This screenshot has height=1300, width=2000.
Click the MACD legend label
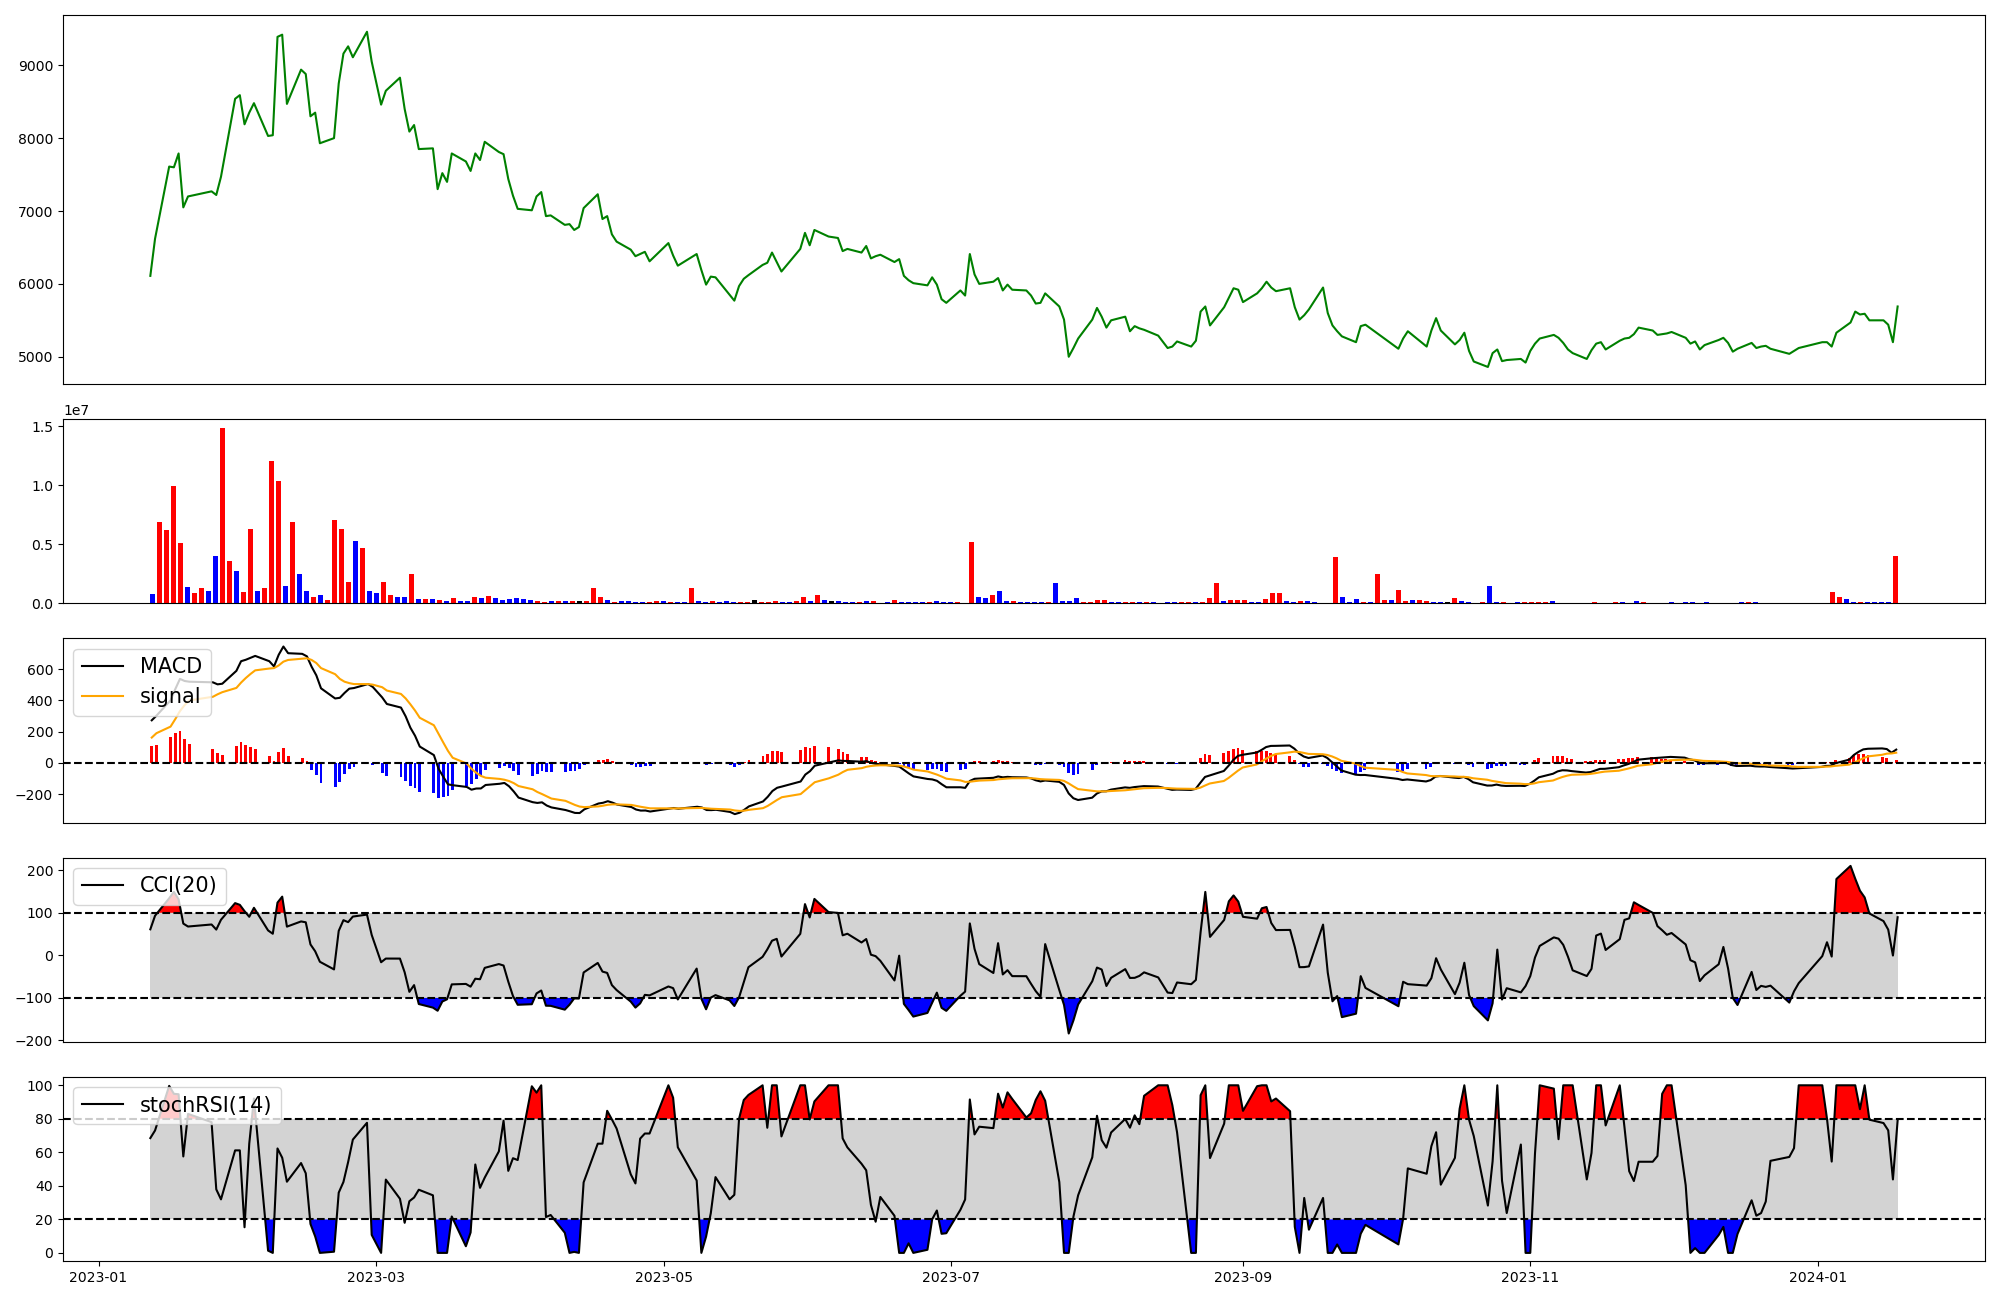pos(170,666)
